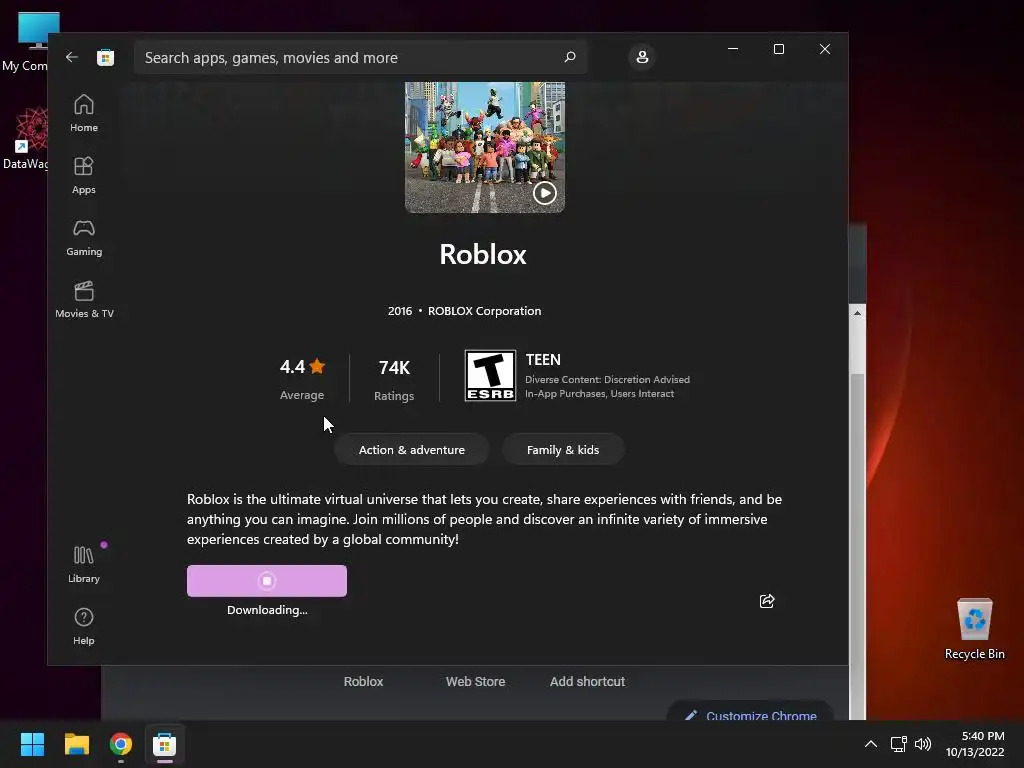
Task: Click Add shortcut in Chrome window
Action: 587,682
